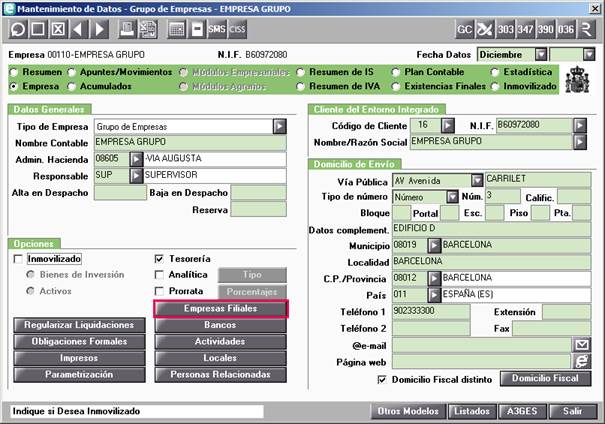605x424 pixels.
Task: Select the Resumen de IVA radio option
Action: pos(301,87)
